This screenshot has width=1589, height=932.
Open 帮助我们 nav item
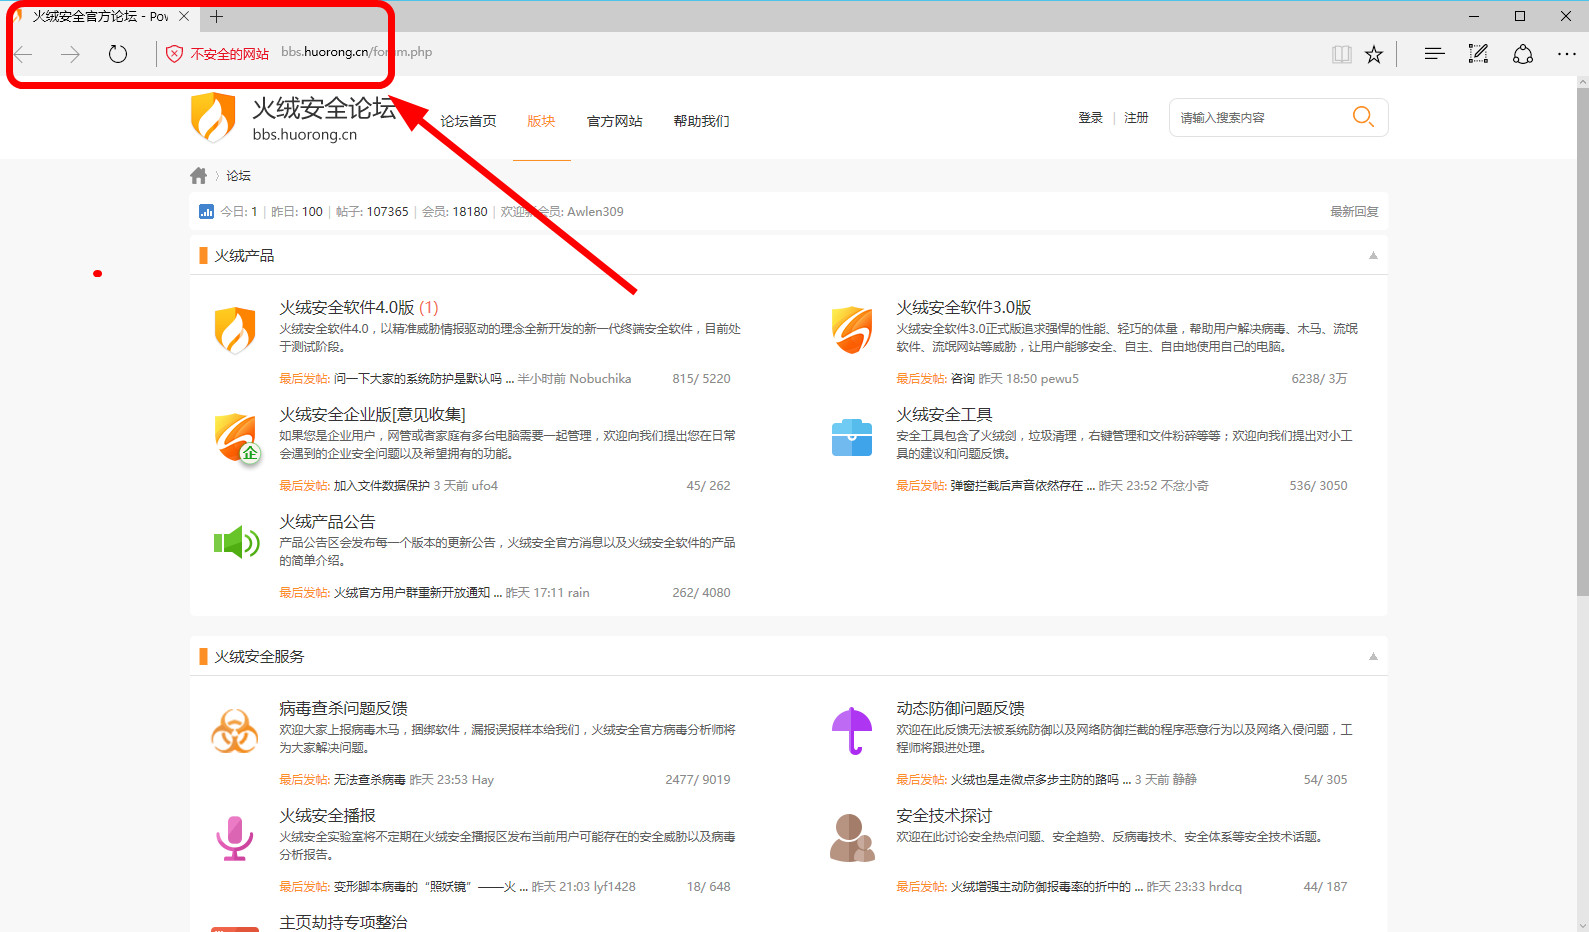tap(701, 121)
